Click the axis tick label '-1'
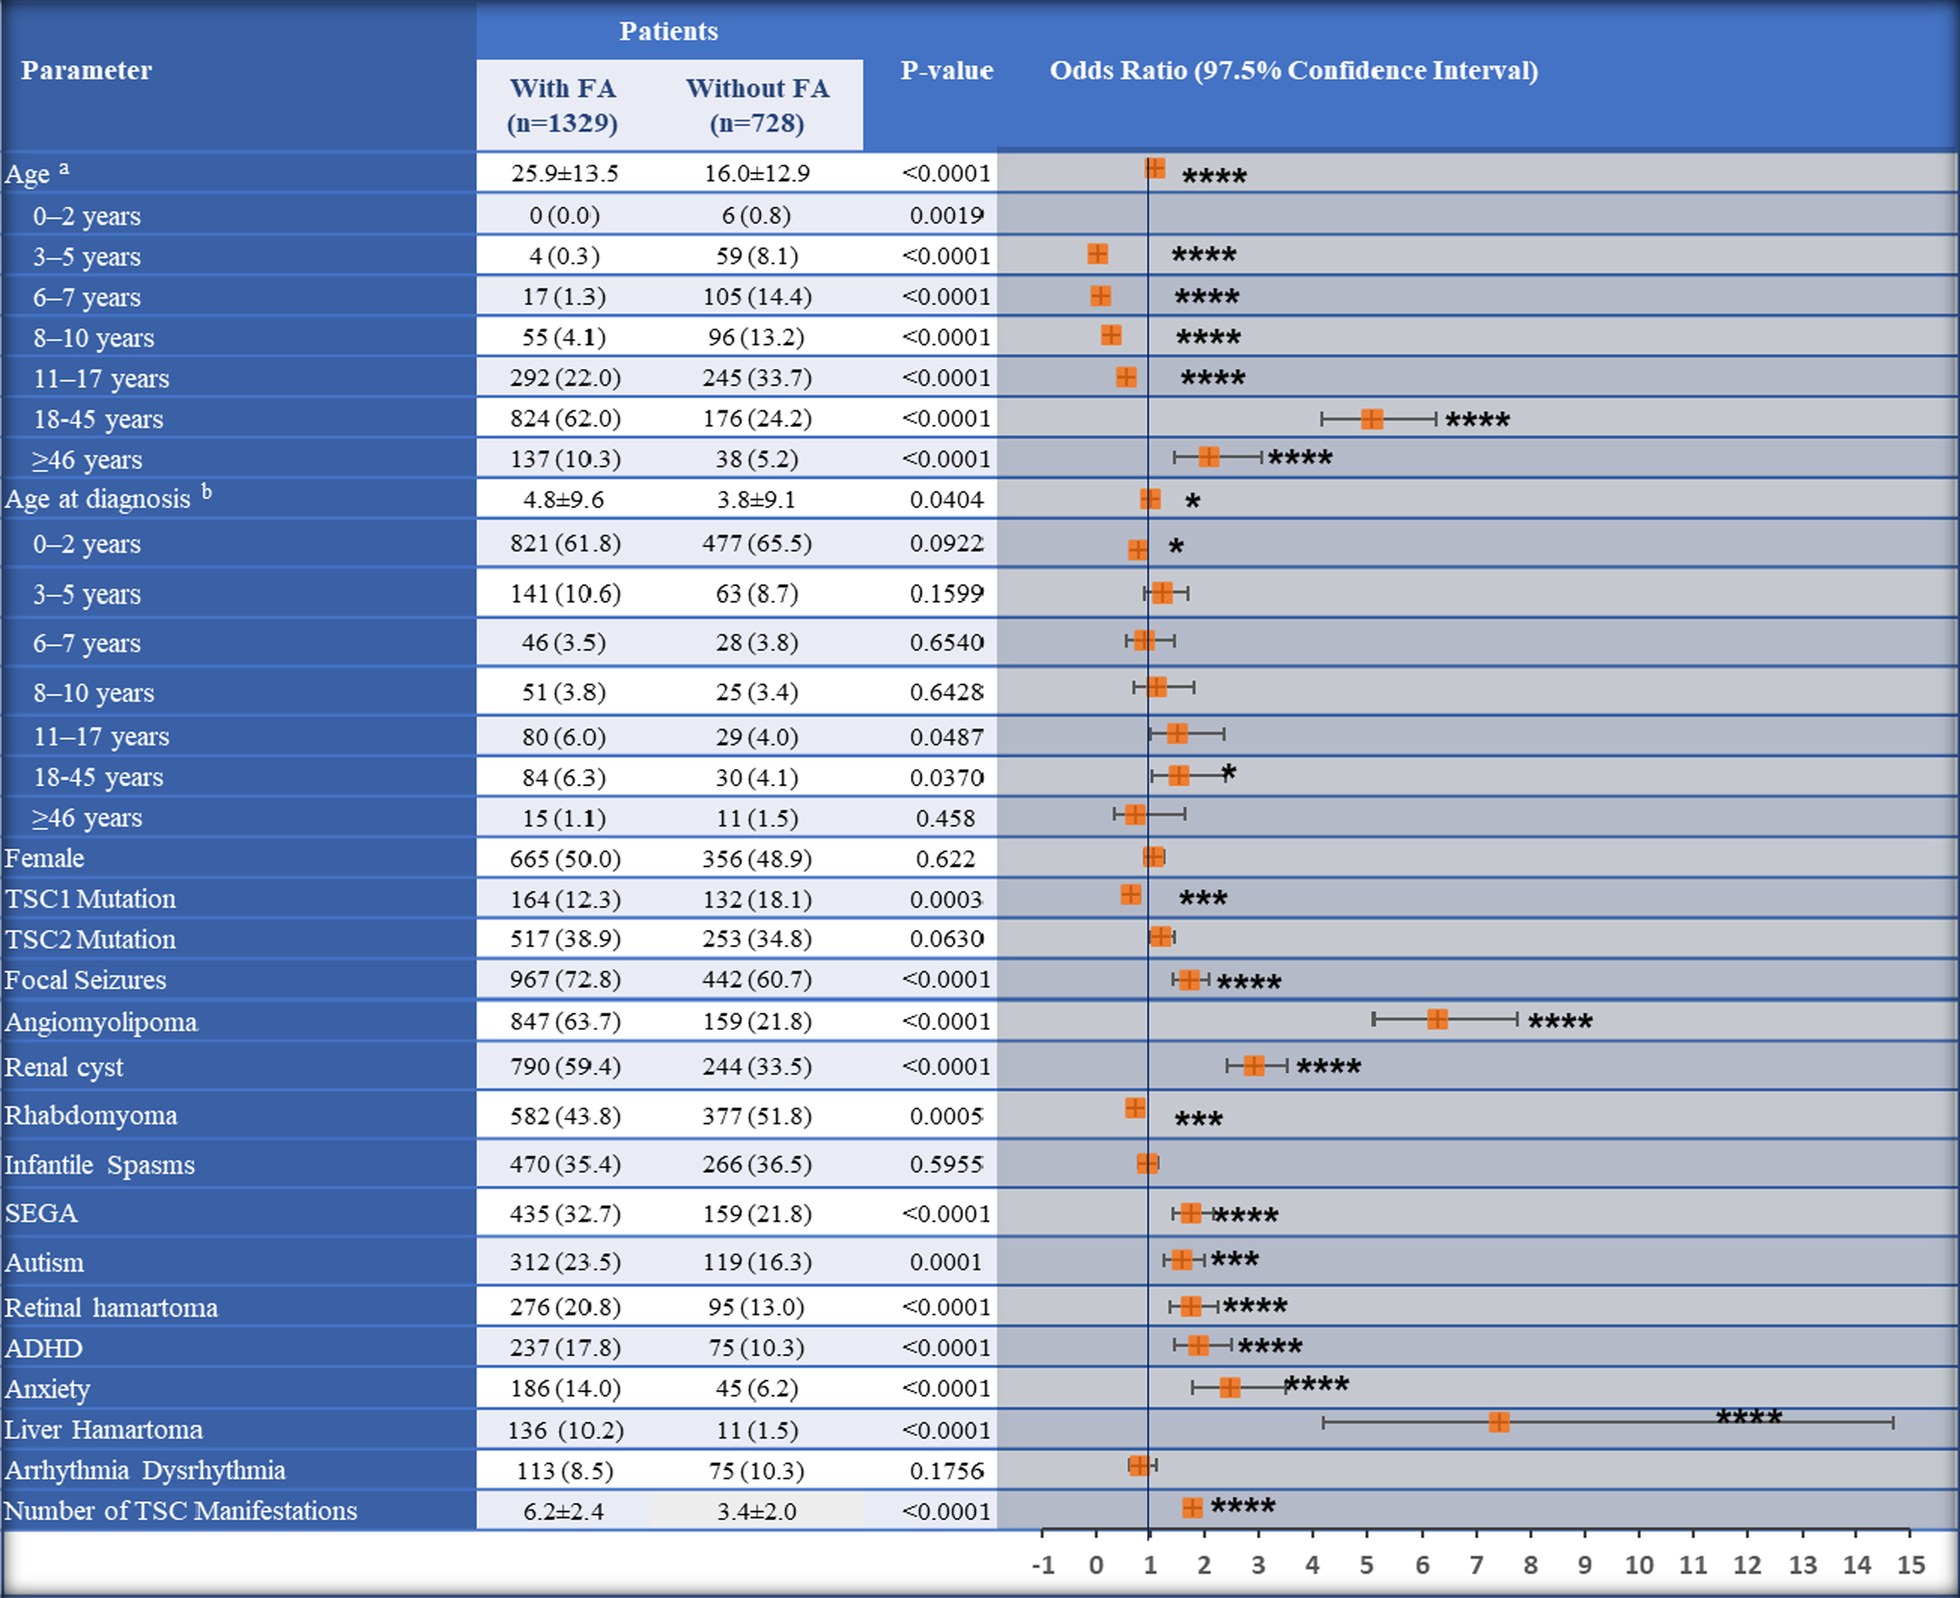Viewport: 1960px width, 1598px height. point(1043,1565)
